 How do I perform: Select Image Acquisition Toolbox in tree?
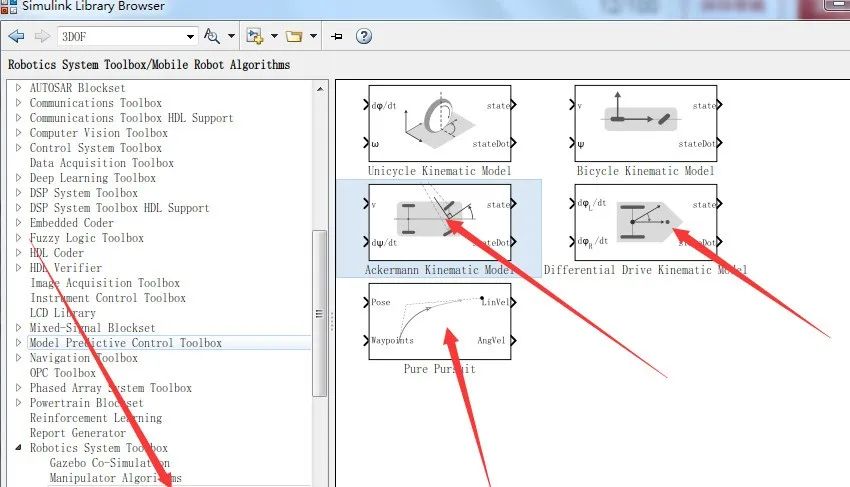point(105,283)
